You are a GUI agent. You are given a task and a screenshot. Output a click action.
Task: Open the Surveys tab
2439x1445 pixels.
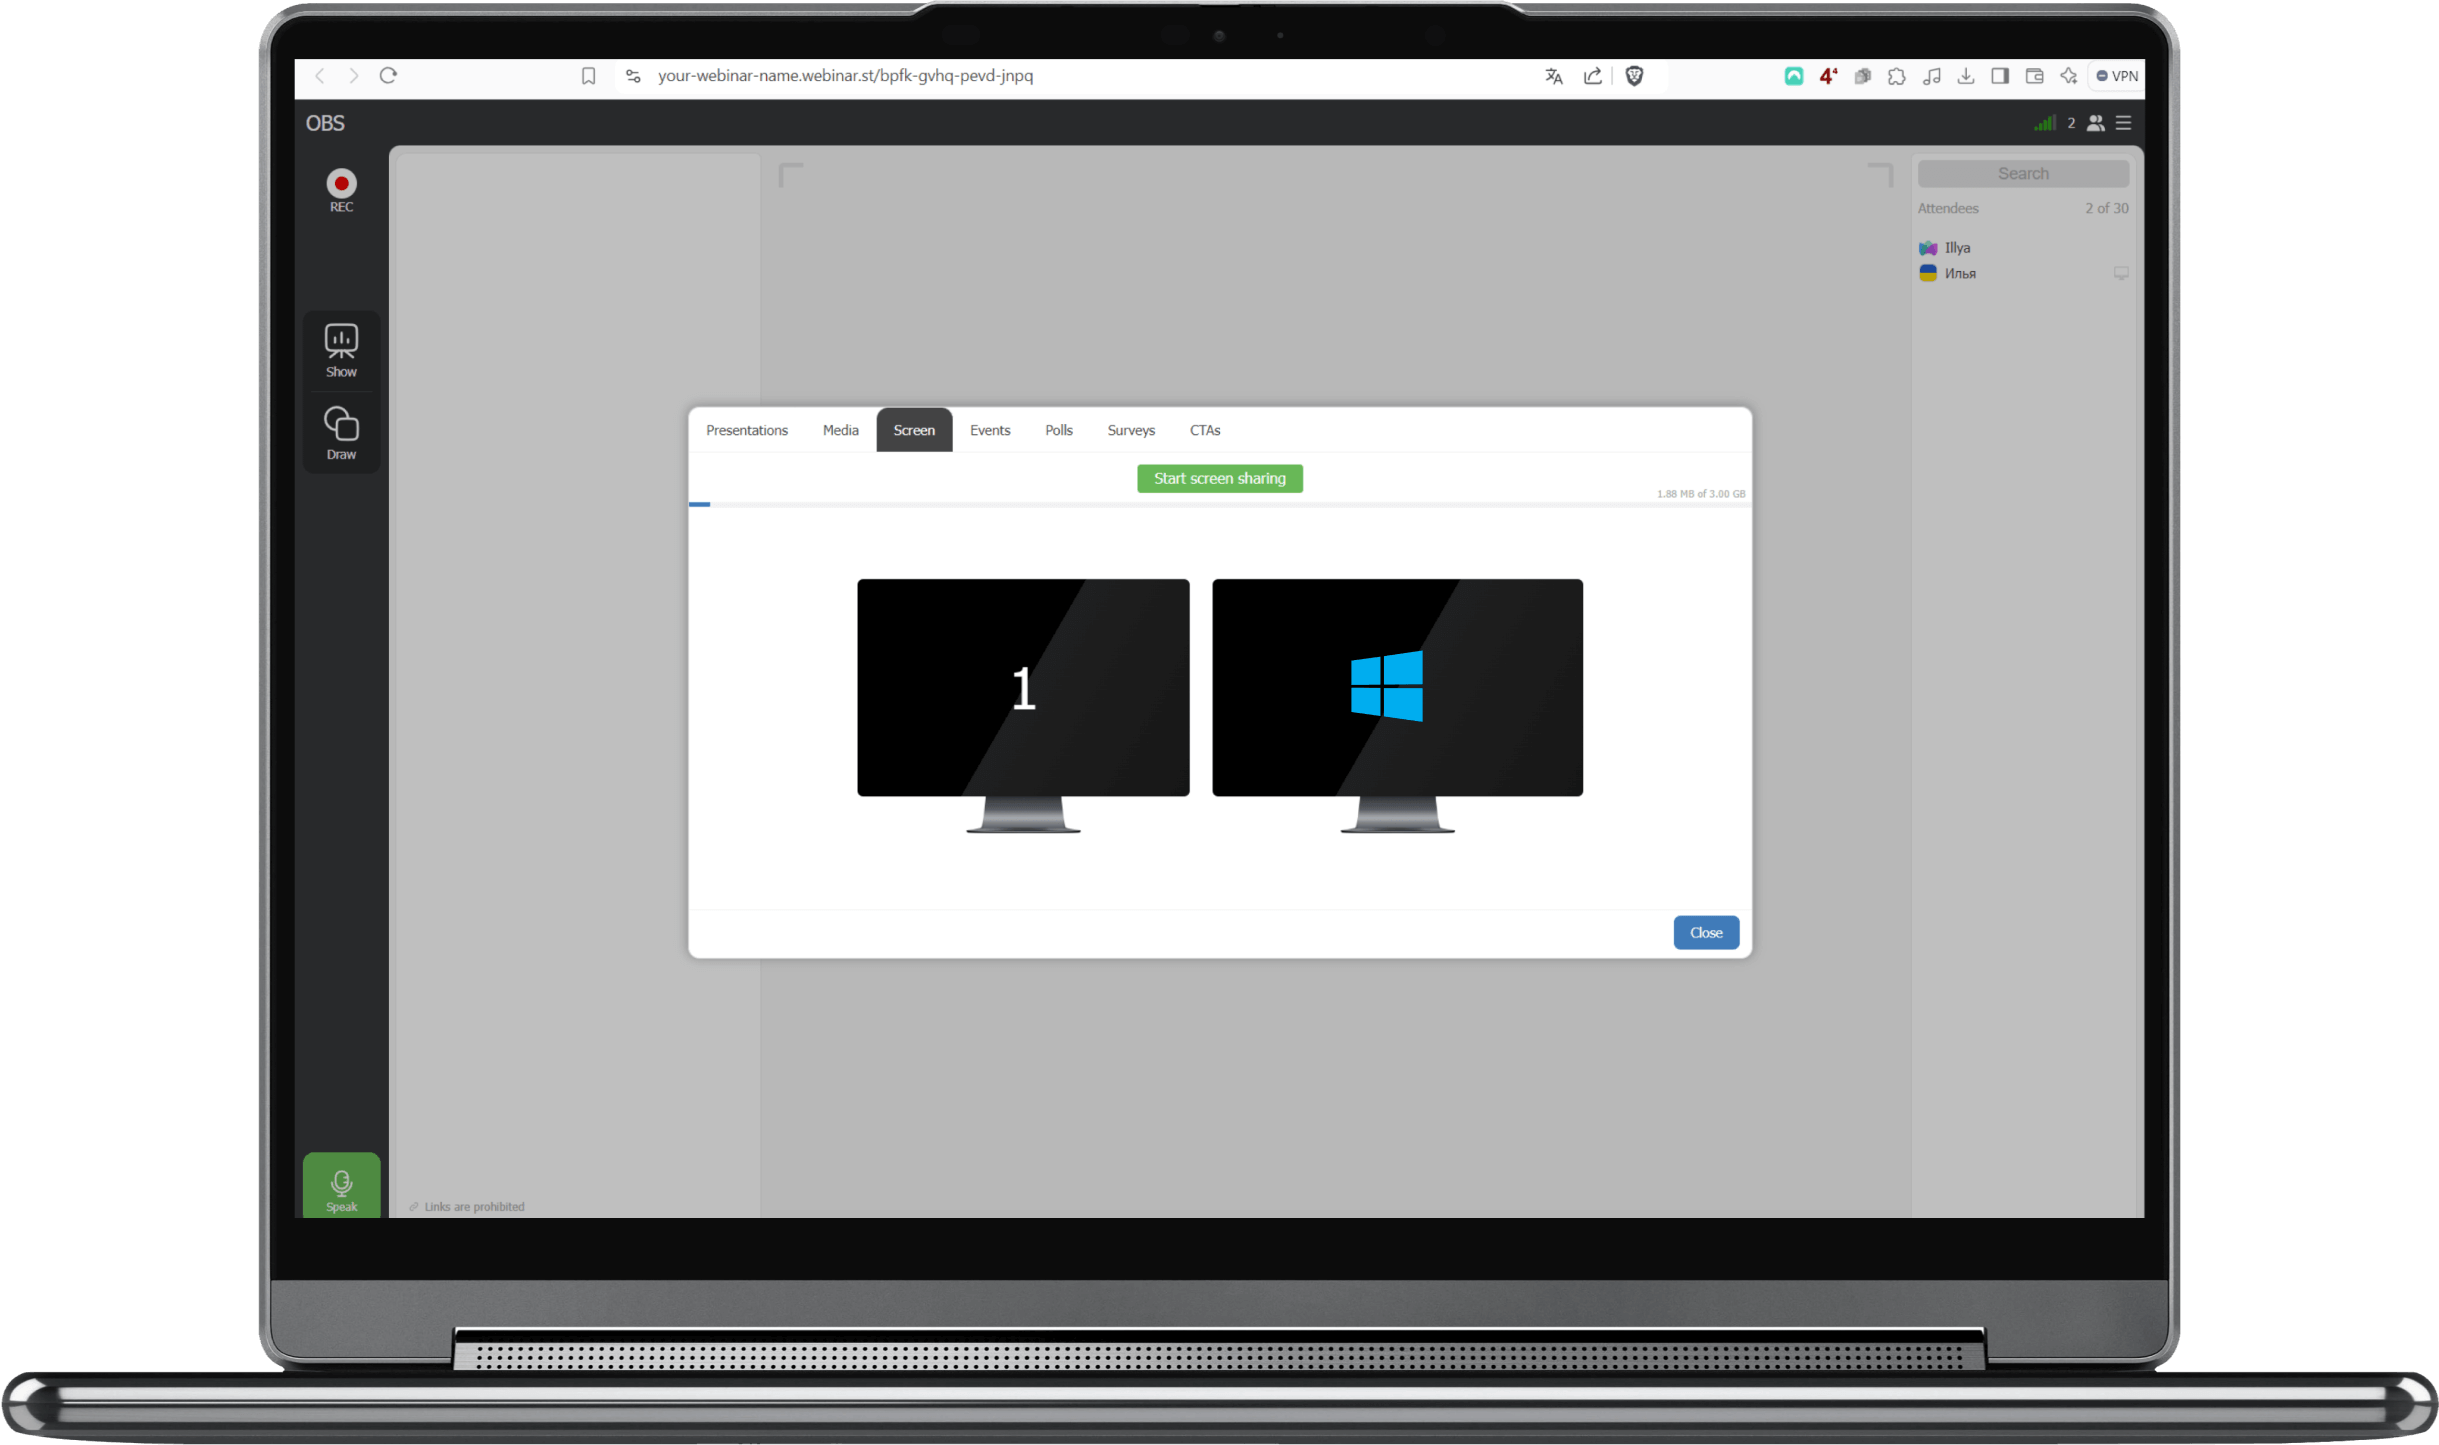tap(1130, 430)
